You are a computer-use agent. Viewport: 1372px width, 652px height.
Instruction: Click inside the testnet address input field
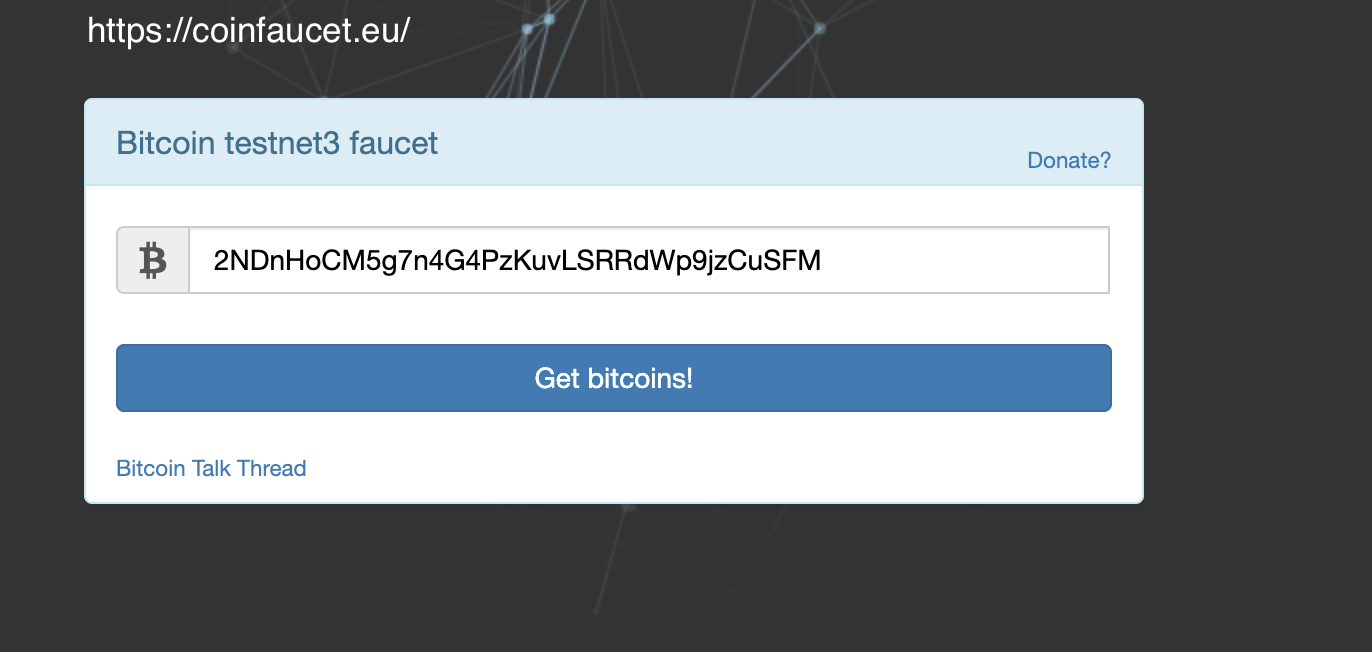pos(650,260)
